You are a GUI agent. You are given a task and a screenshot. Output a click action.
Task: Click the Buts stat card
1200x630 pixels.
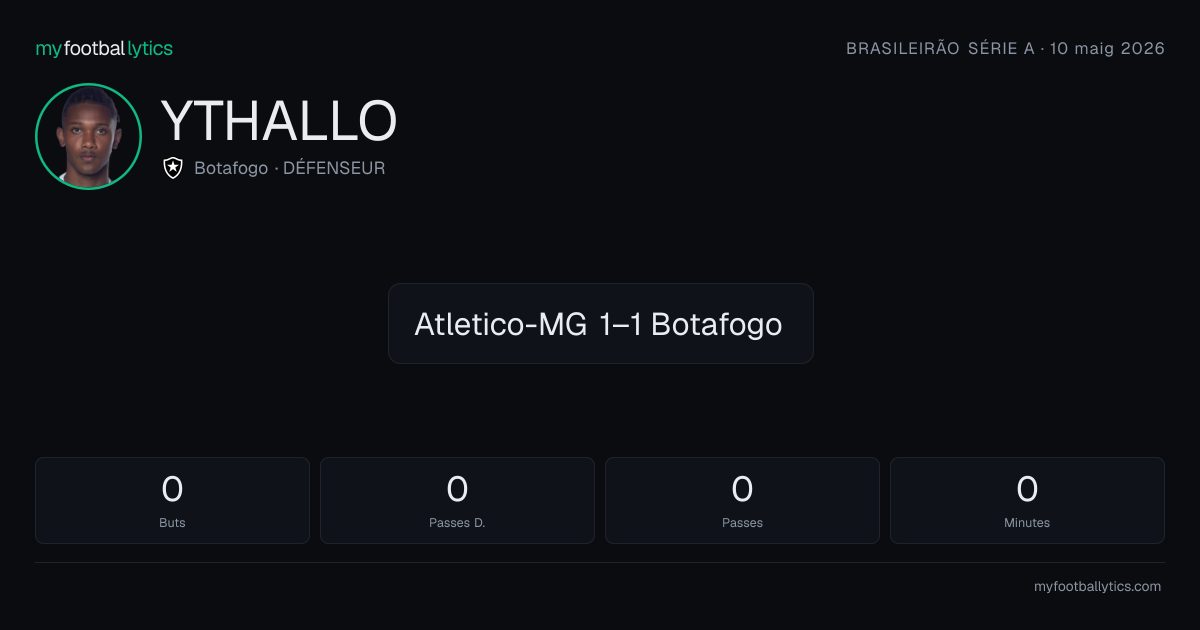tap(172, 500)
